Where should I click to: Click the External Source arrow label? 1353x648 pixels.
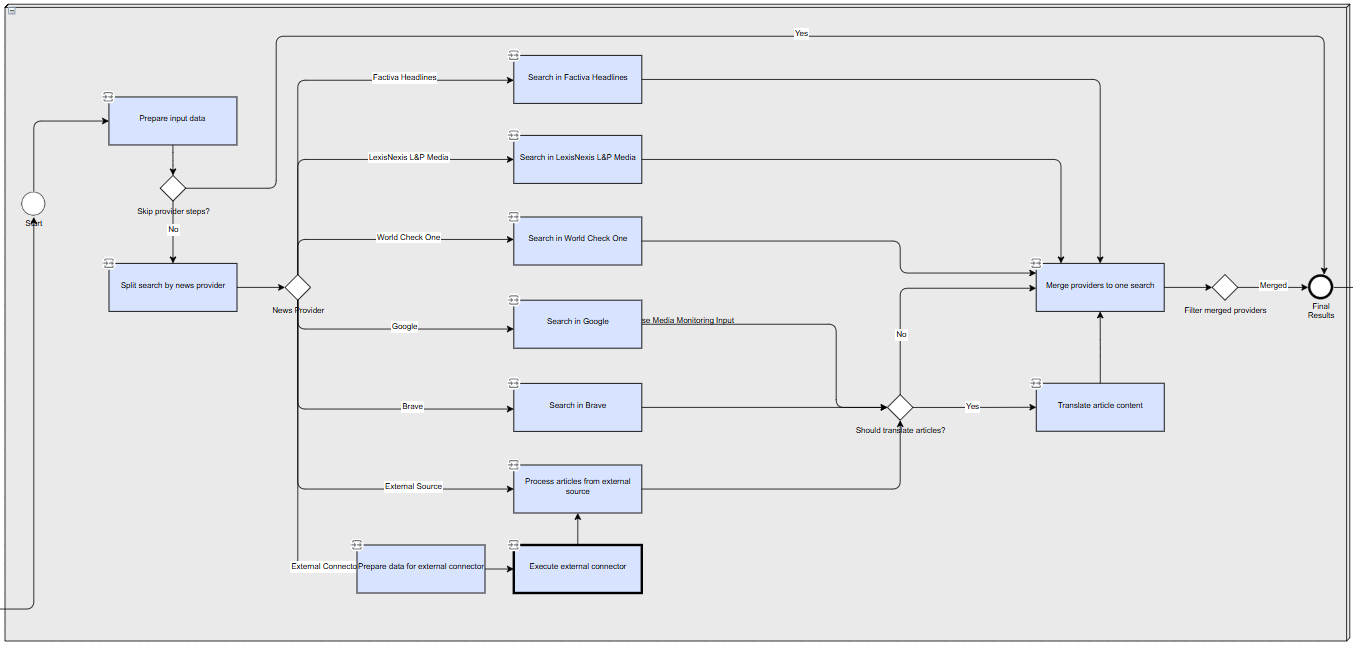click(x=413, y=486)
